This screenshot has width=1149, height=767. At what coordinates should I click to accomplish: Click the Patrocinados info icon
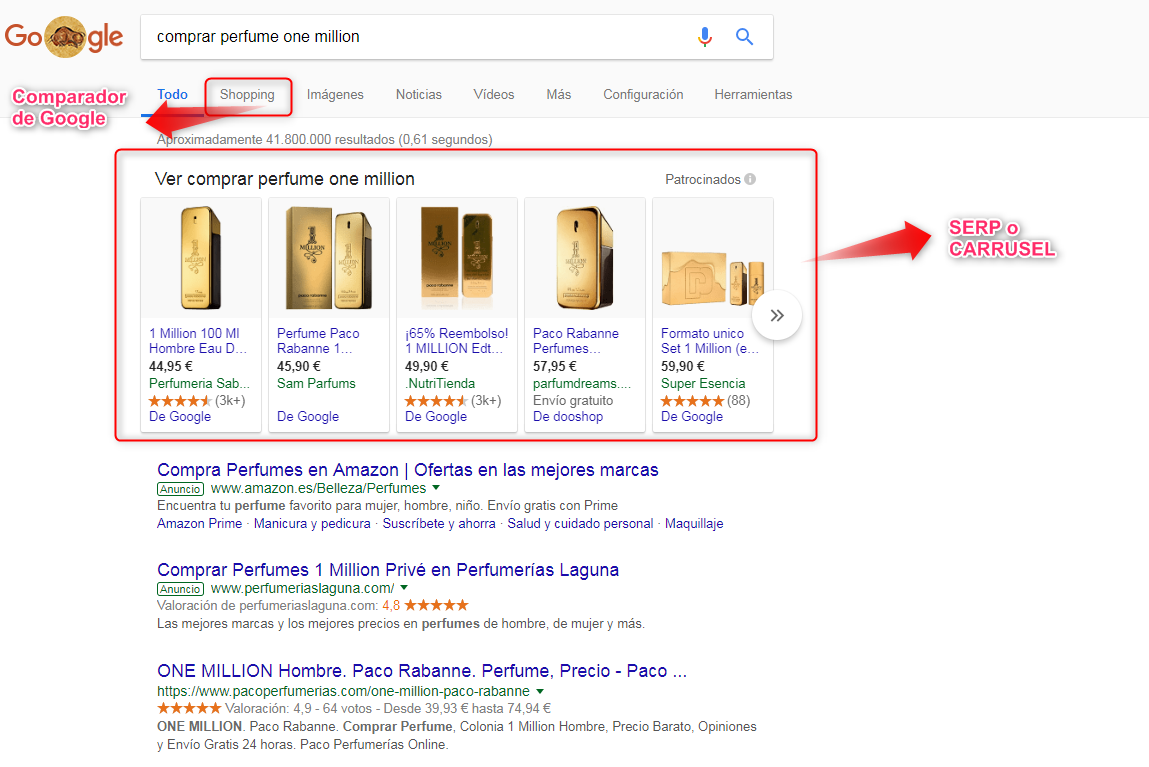[x=750, y=179]
